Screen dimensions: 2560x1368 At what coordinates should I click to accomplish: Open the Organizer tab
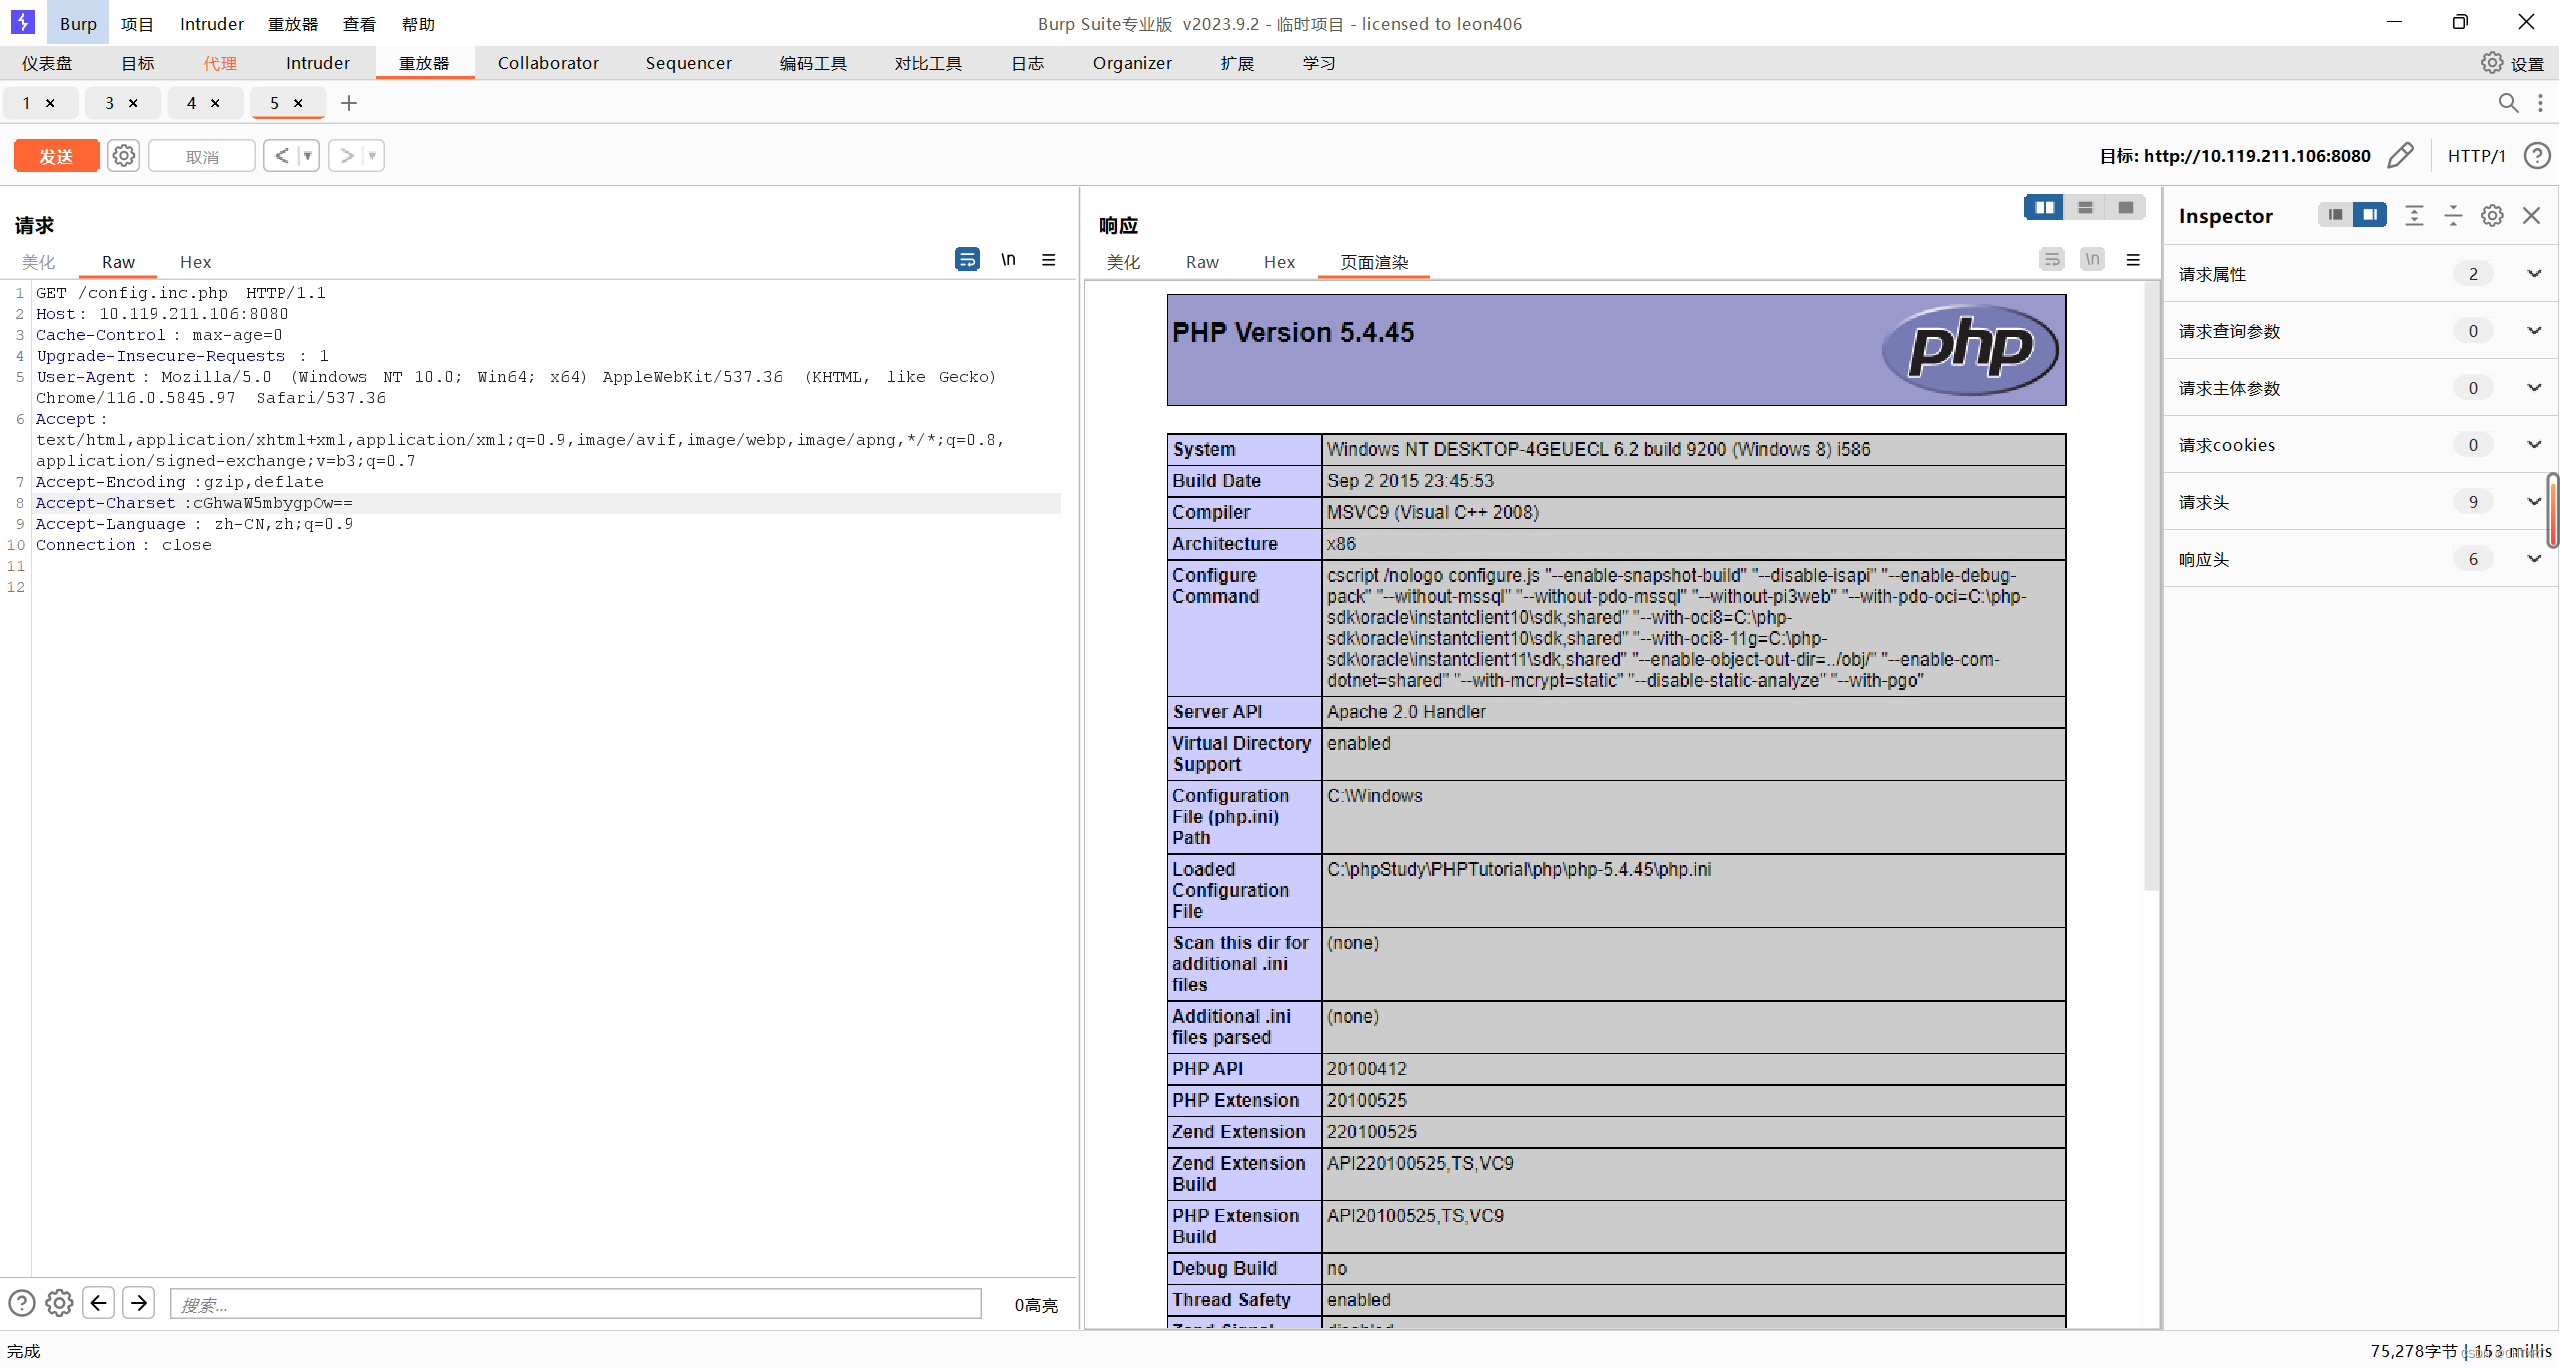click(x=1132, y=63)
